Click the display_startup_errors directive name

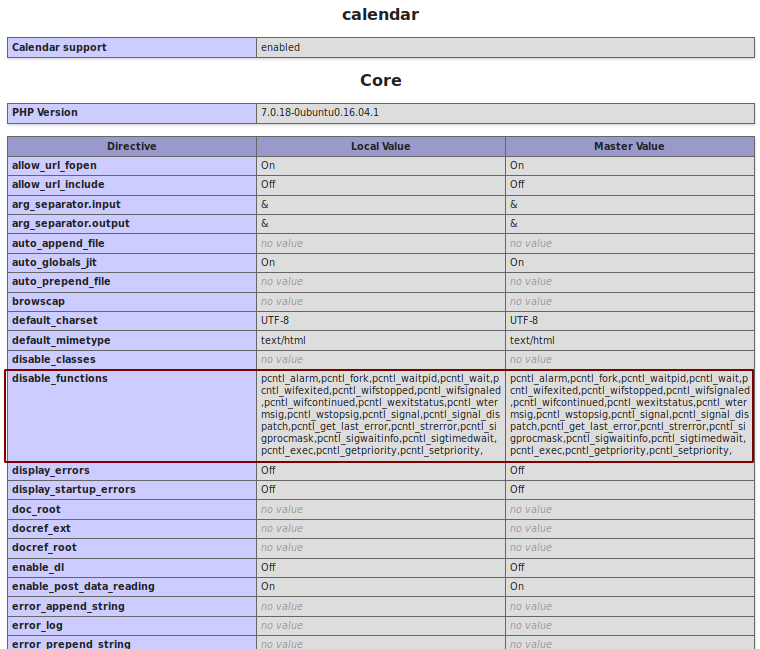(x=73, y=490)
